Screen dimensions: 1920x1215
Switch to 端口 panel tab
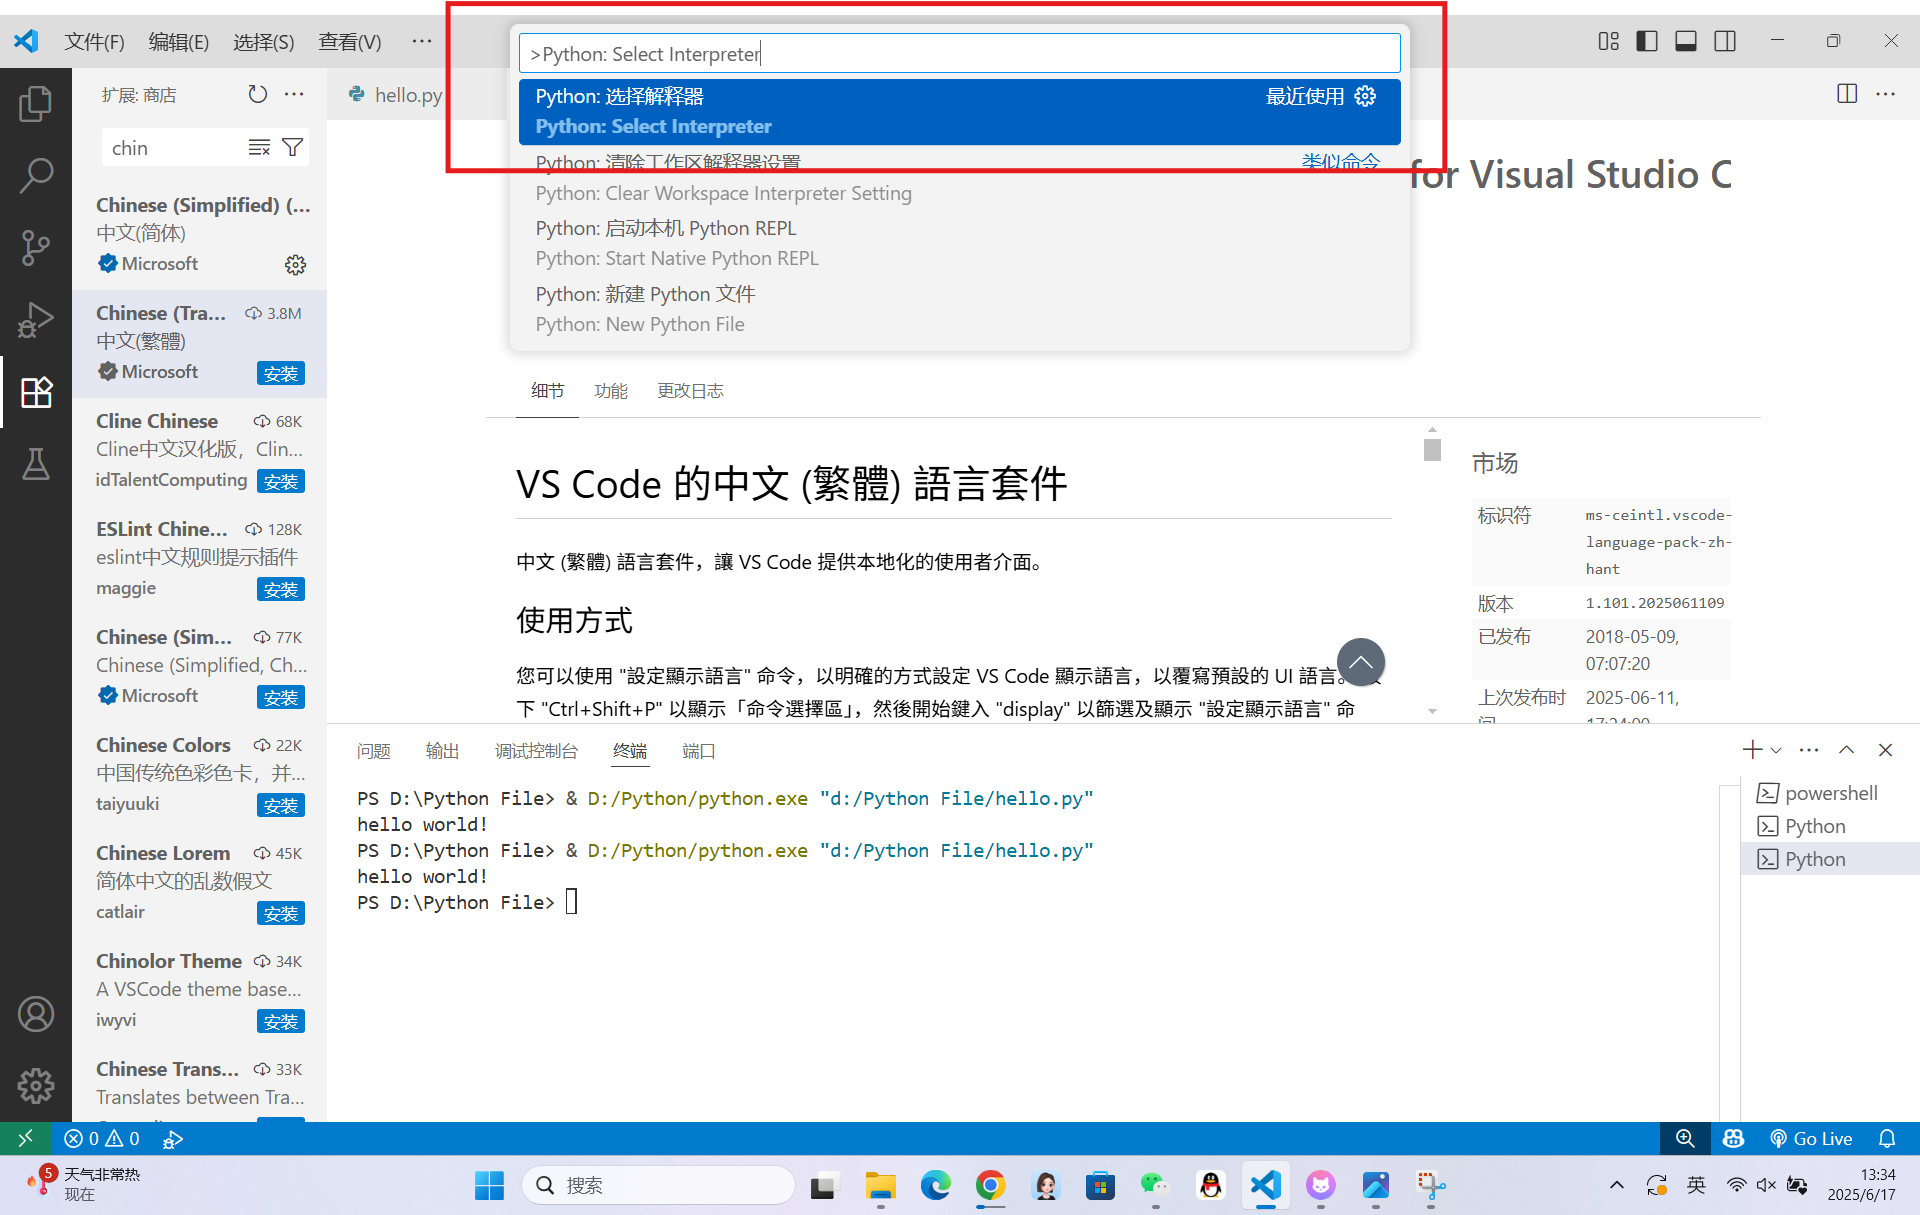[x=699, y=751]
